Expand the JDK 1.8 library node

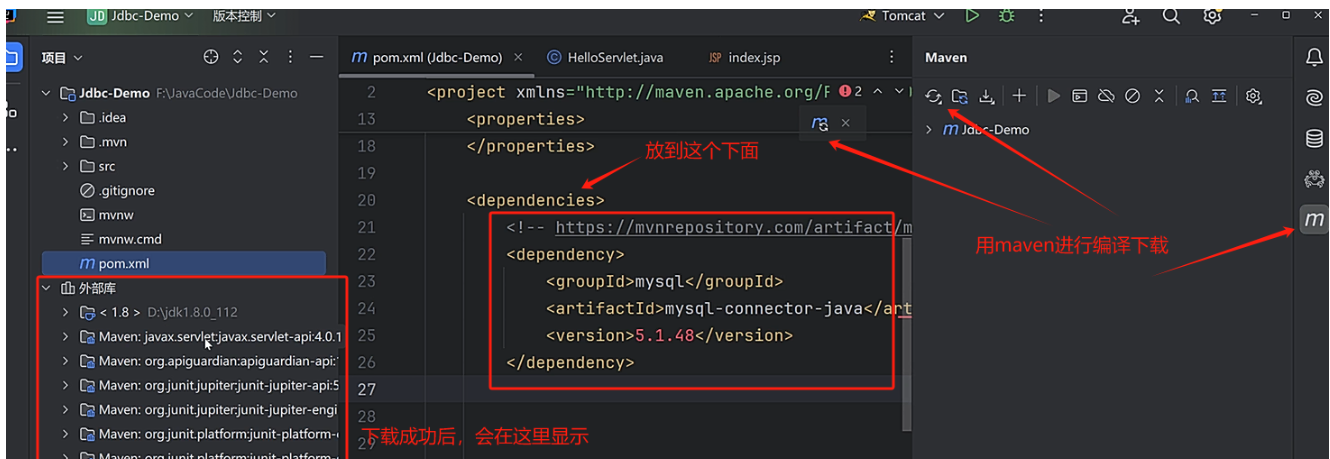(66, 312)
